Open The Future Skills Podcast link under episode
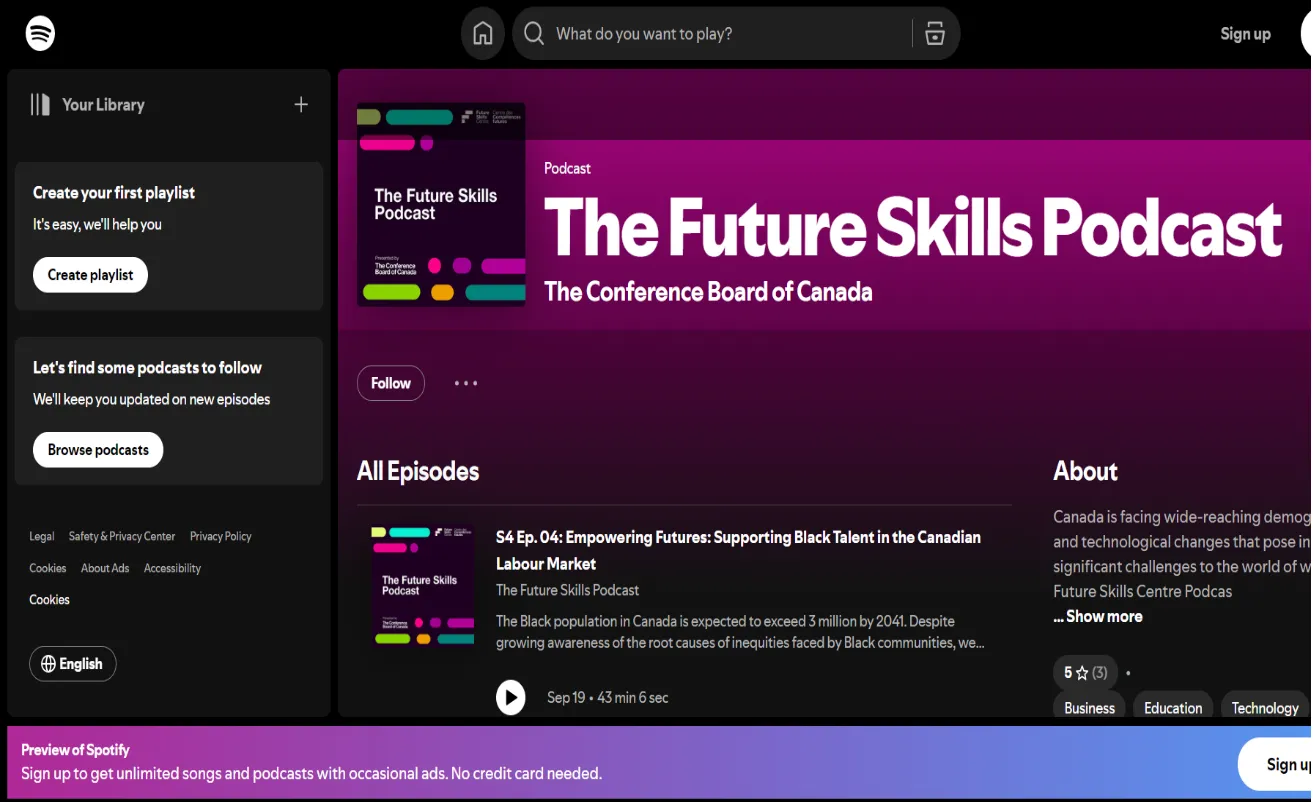The height and width of the screenshot is (802, 1314). pyautogui.click(x=567, y=591)
